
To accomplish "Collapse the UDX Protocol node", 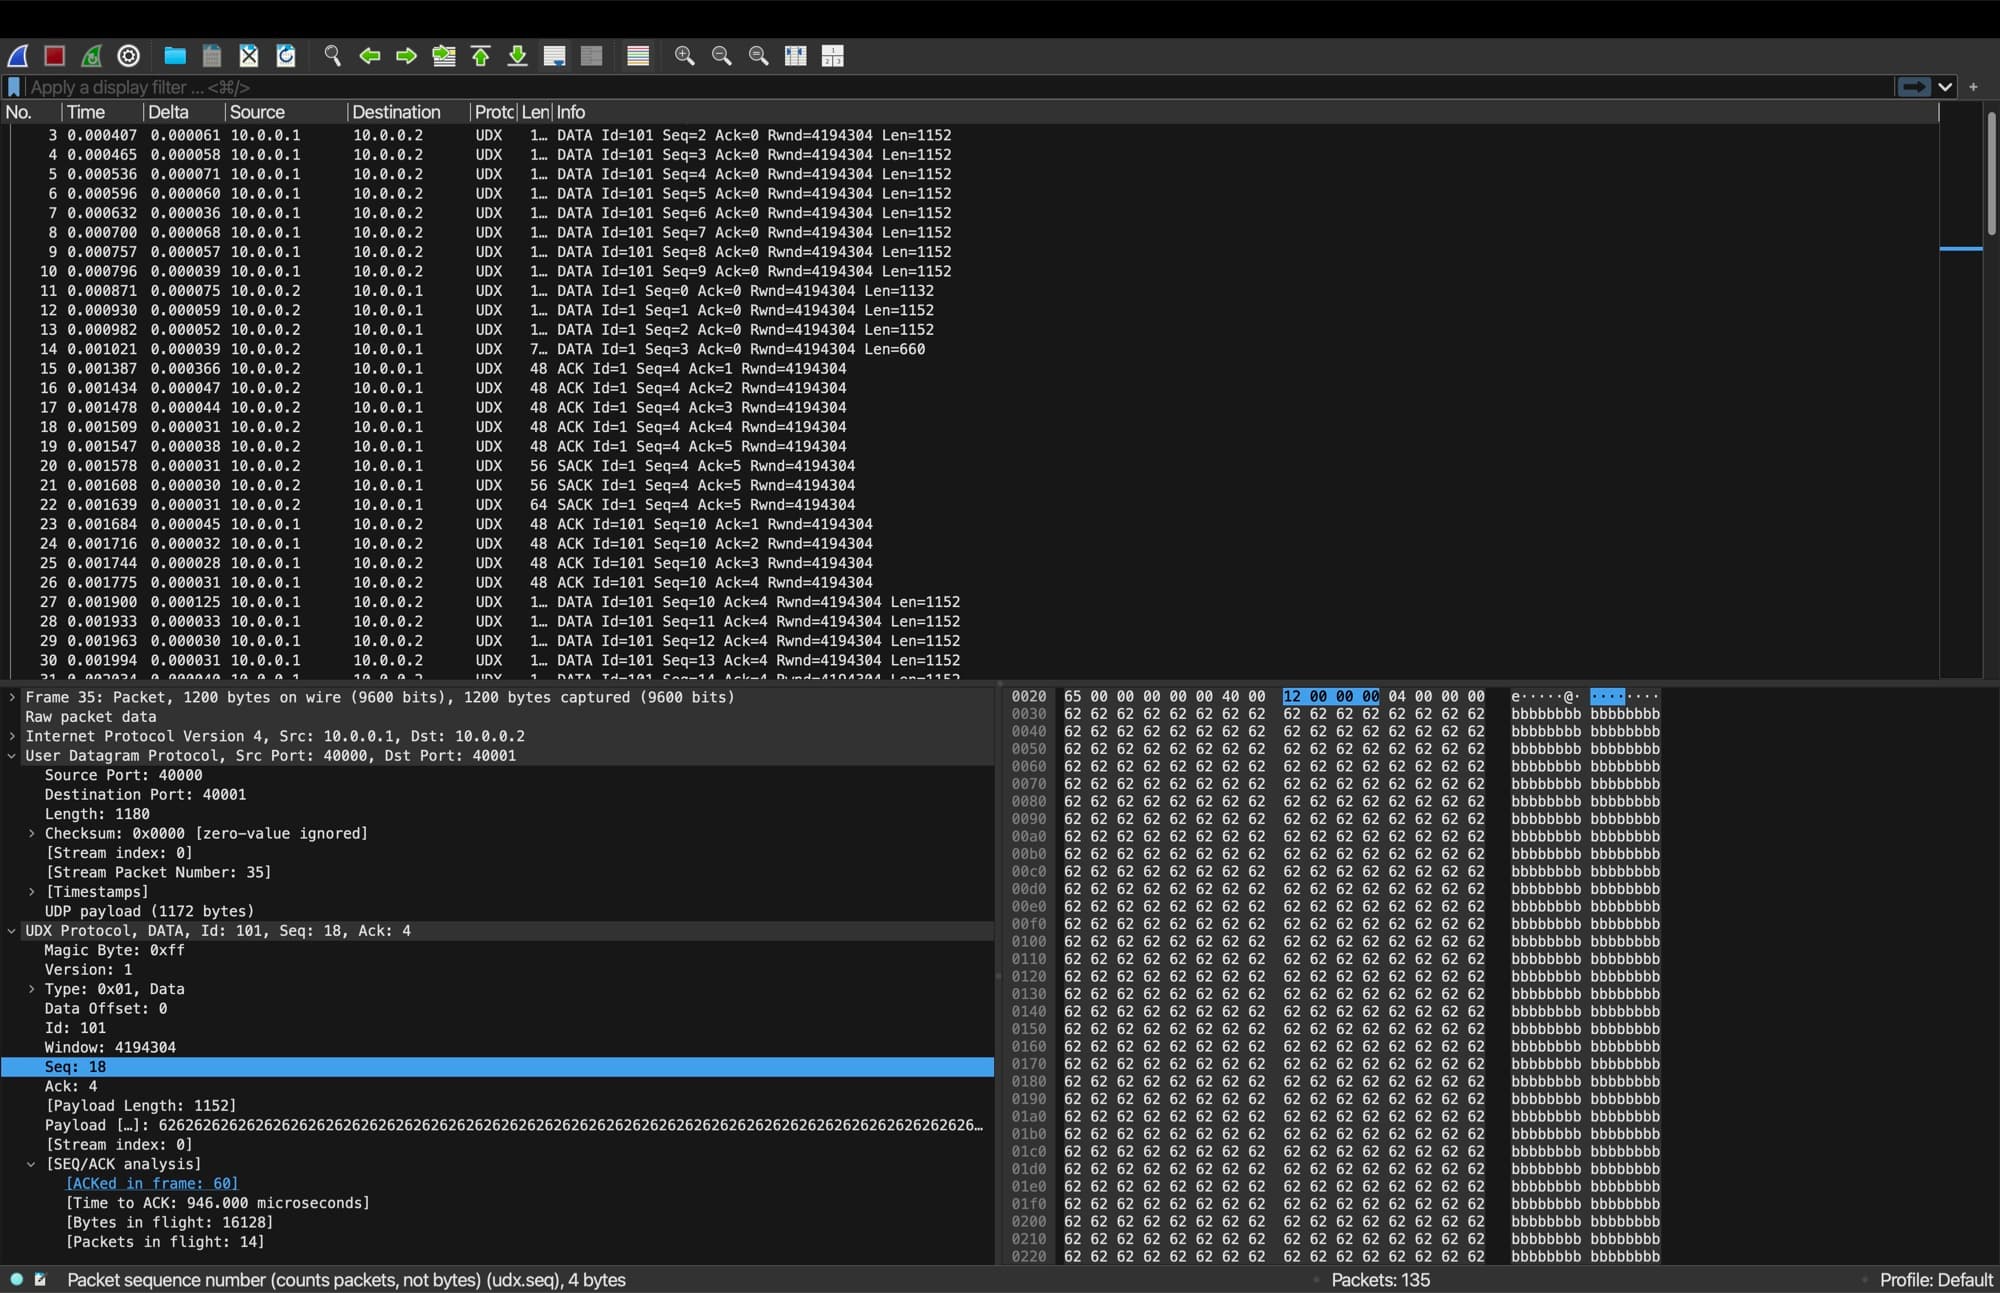I will [12, 931].
